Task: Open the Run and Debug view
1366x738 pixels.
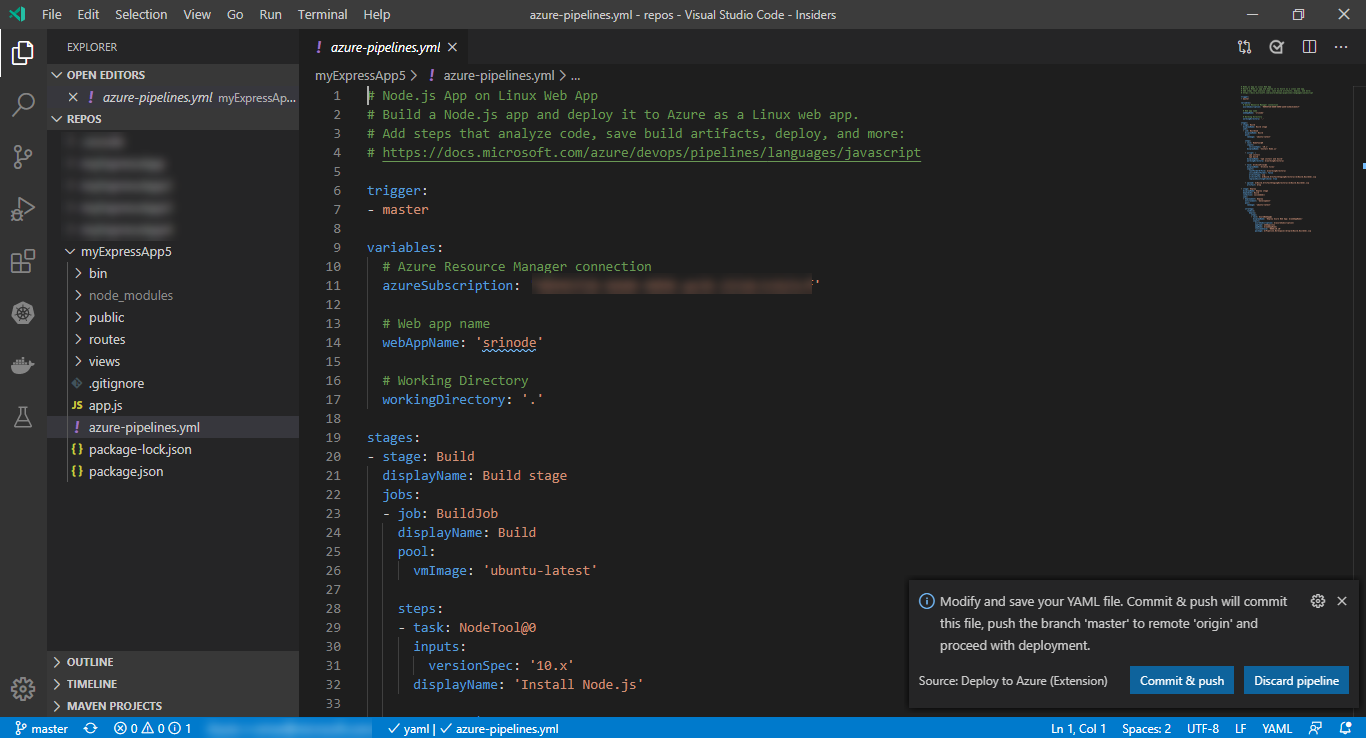Action: 22,208
